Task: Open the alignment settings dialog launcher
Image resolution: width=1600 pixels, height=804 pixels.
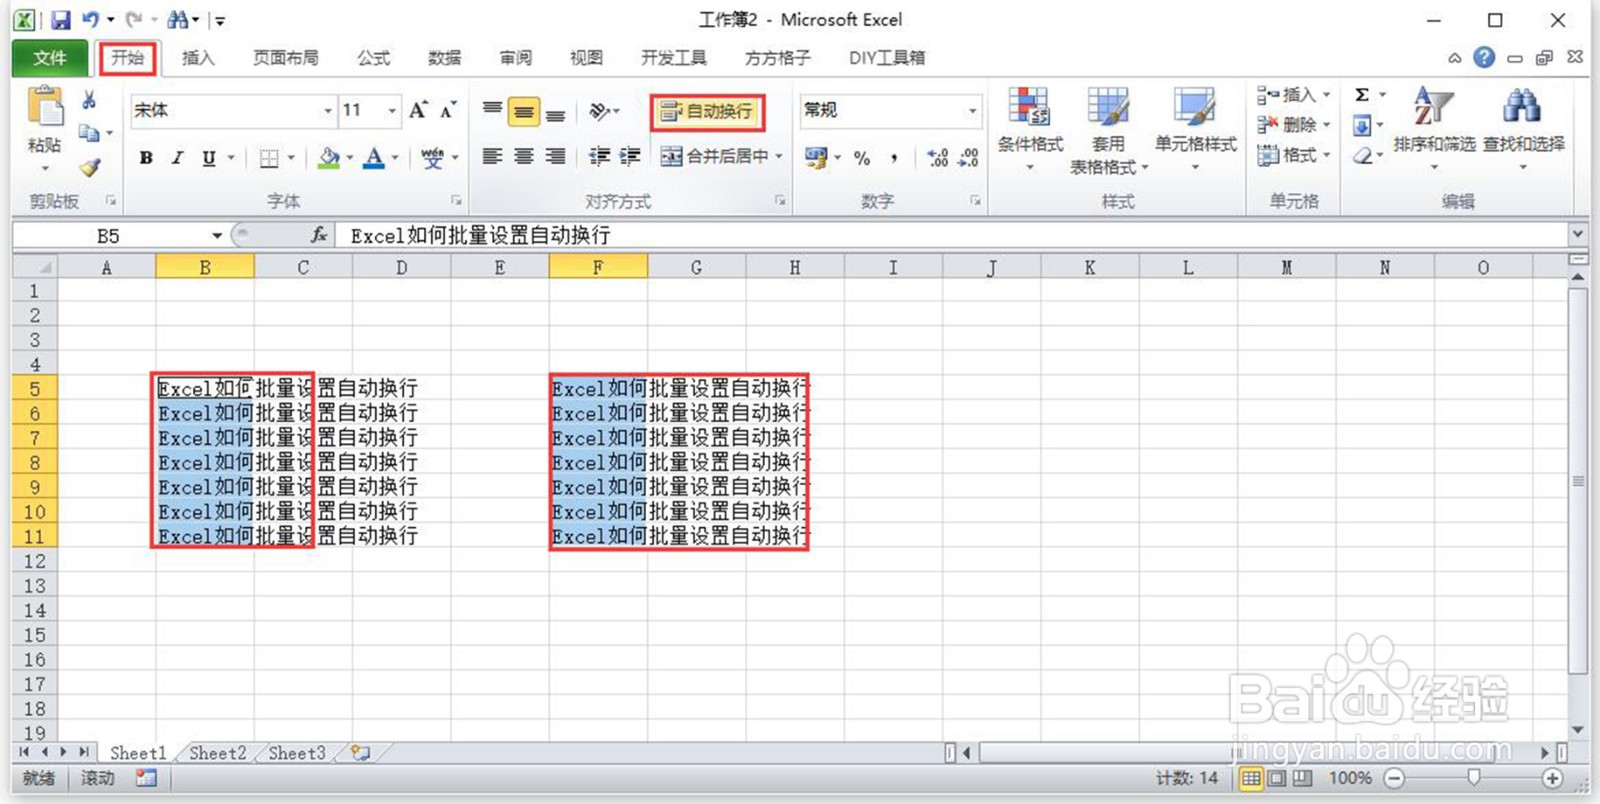Action: pos(780,201)
